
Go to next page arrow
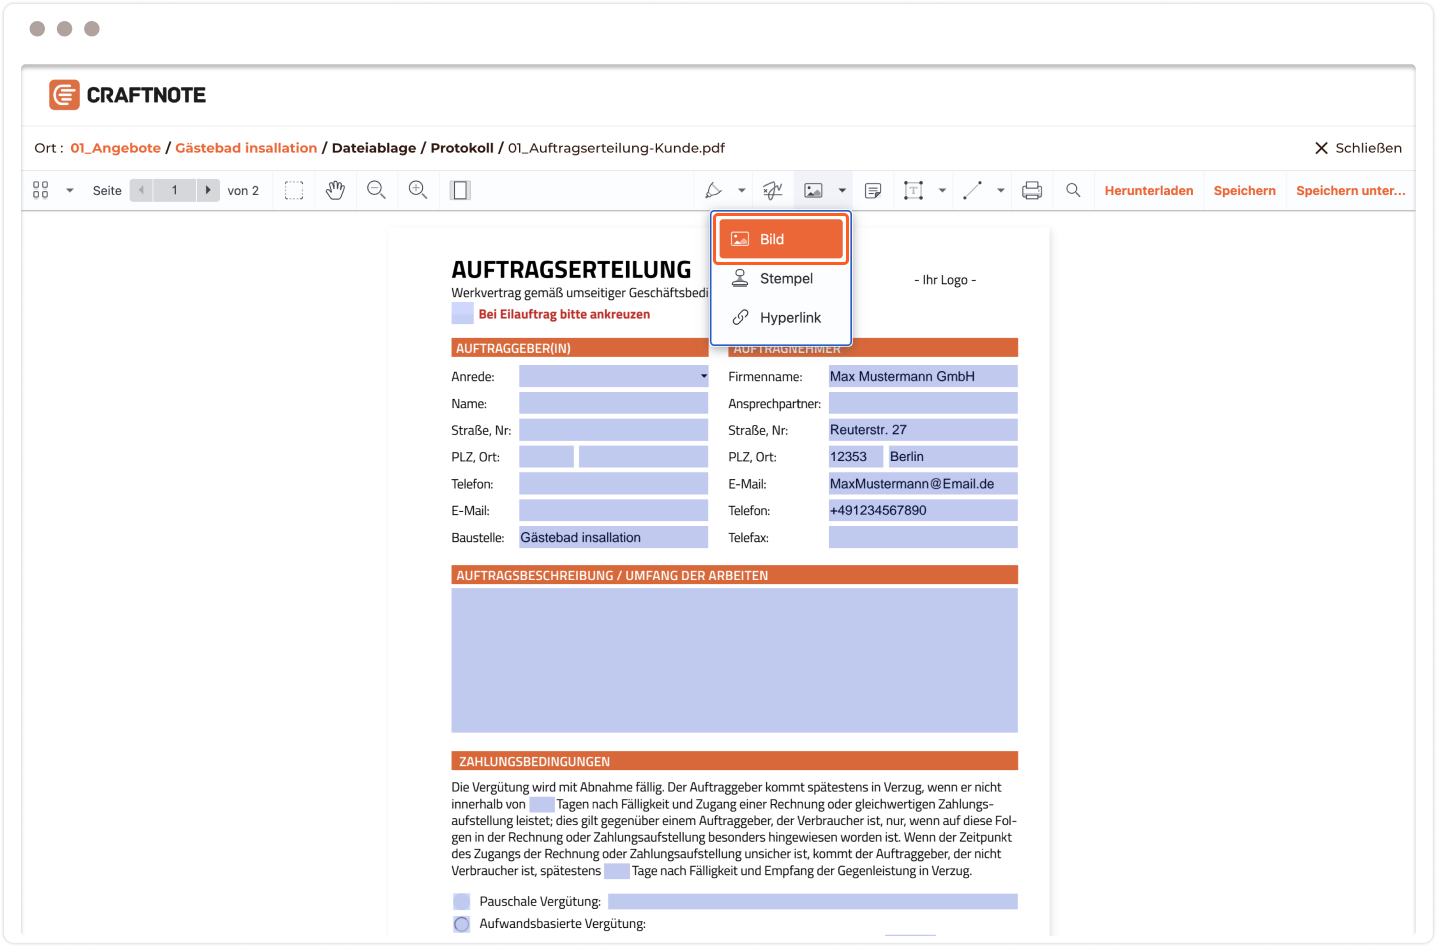click(x=208, y=190)
